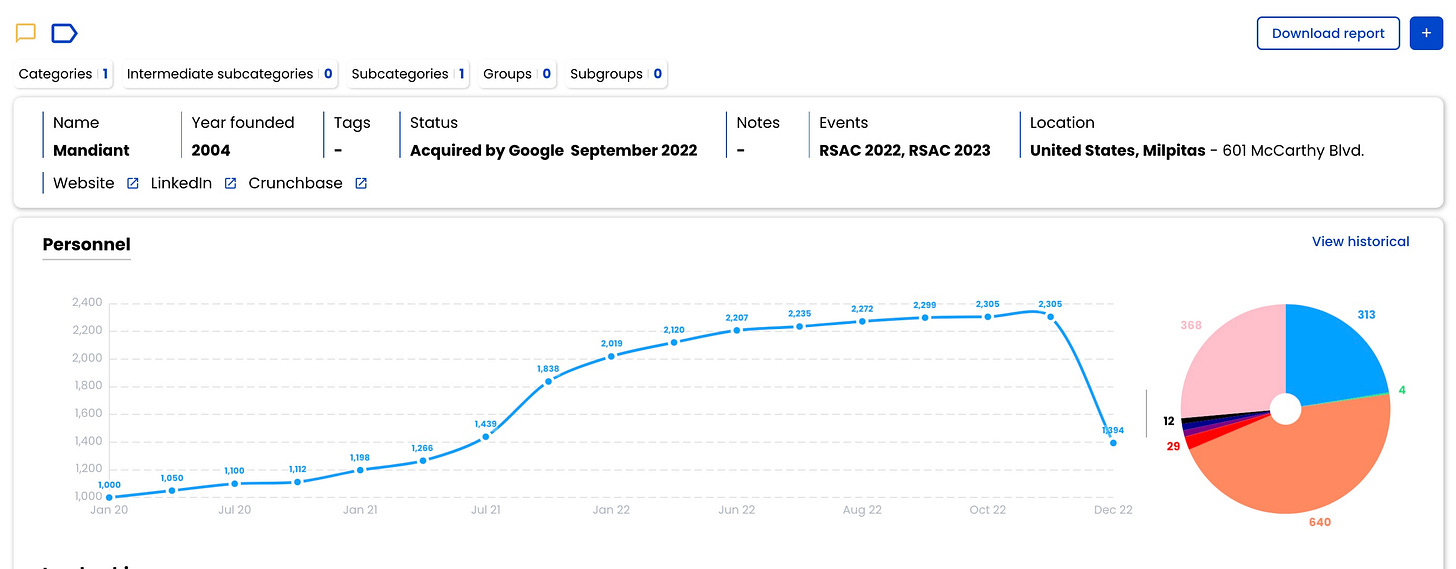This screenshot has height=569, width=1456.
Task: Click the company name Mandiant
Action: (91, 150)
